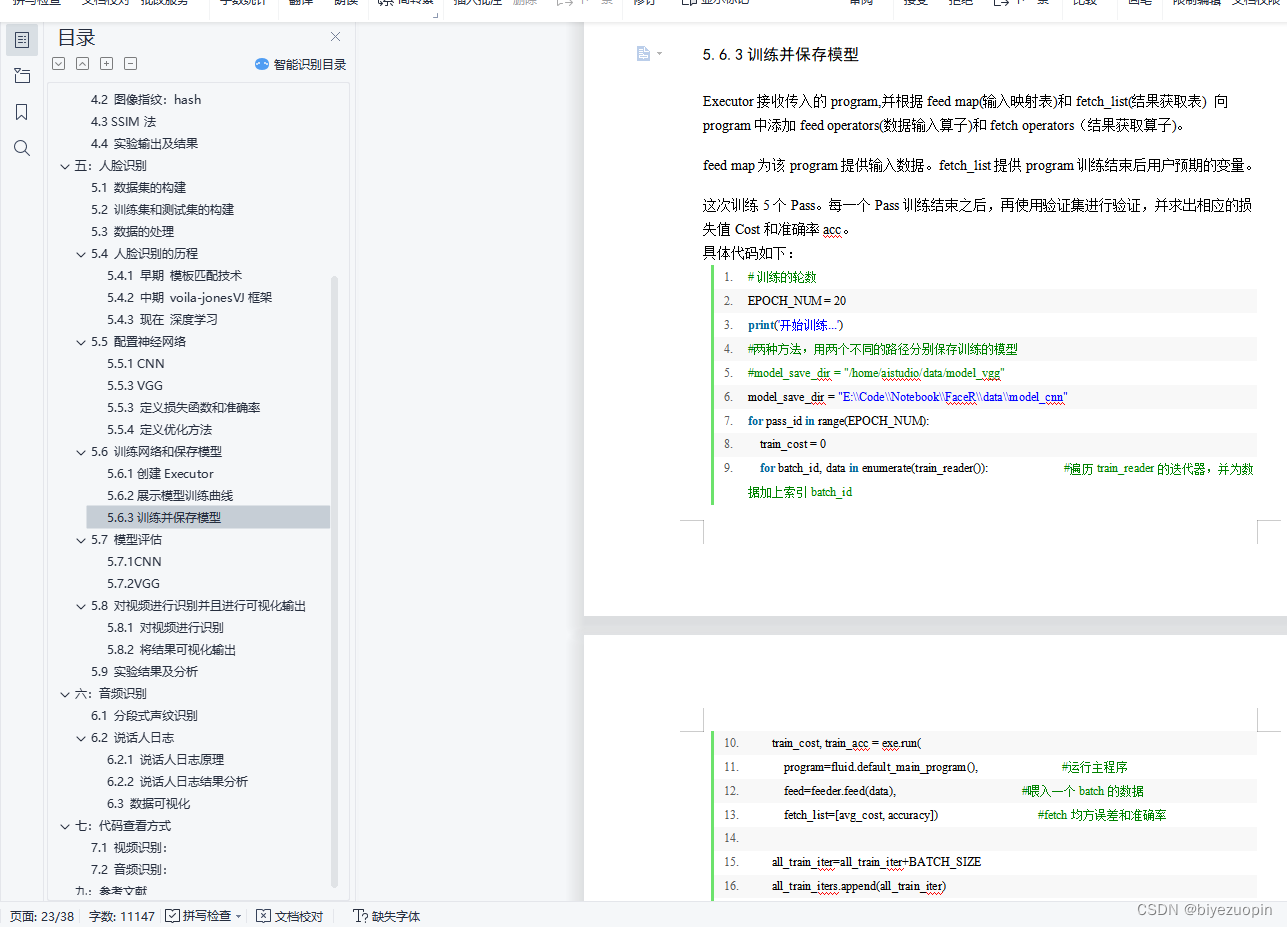Click the plus box icon in outline toolbar
This screenshot has height=927, width=1287.
click(107, 64)
